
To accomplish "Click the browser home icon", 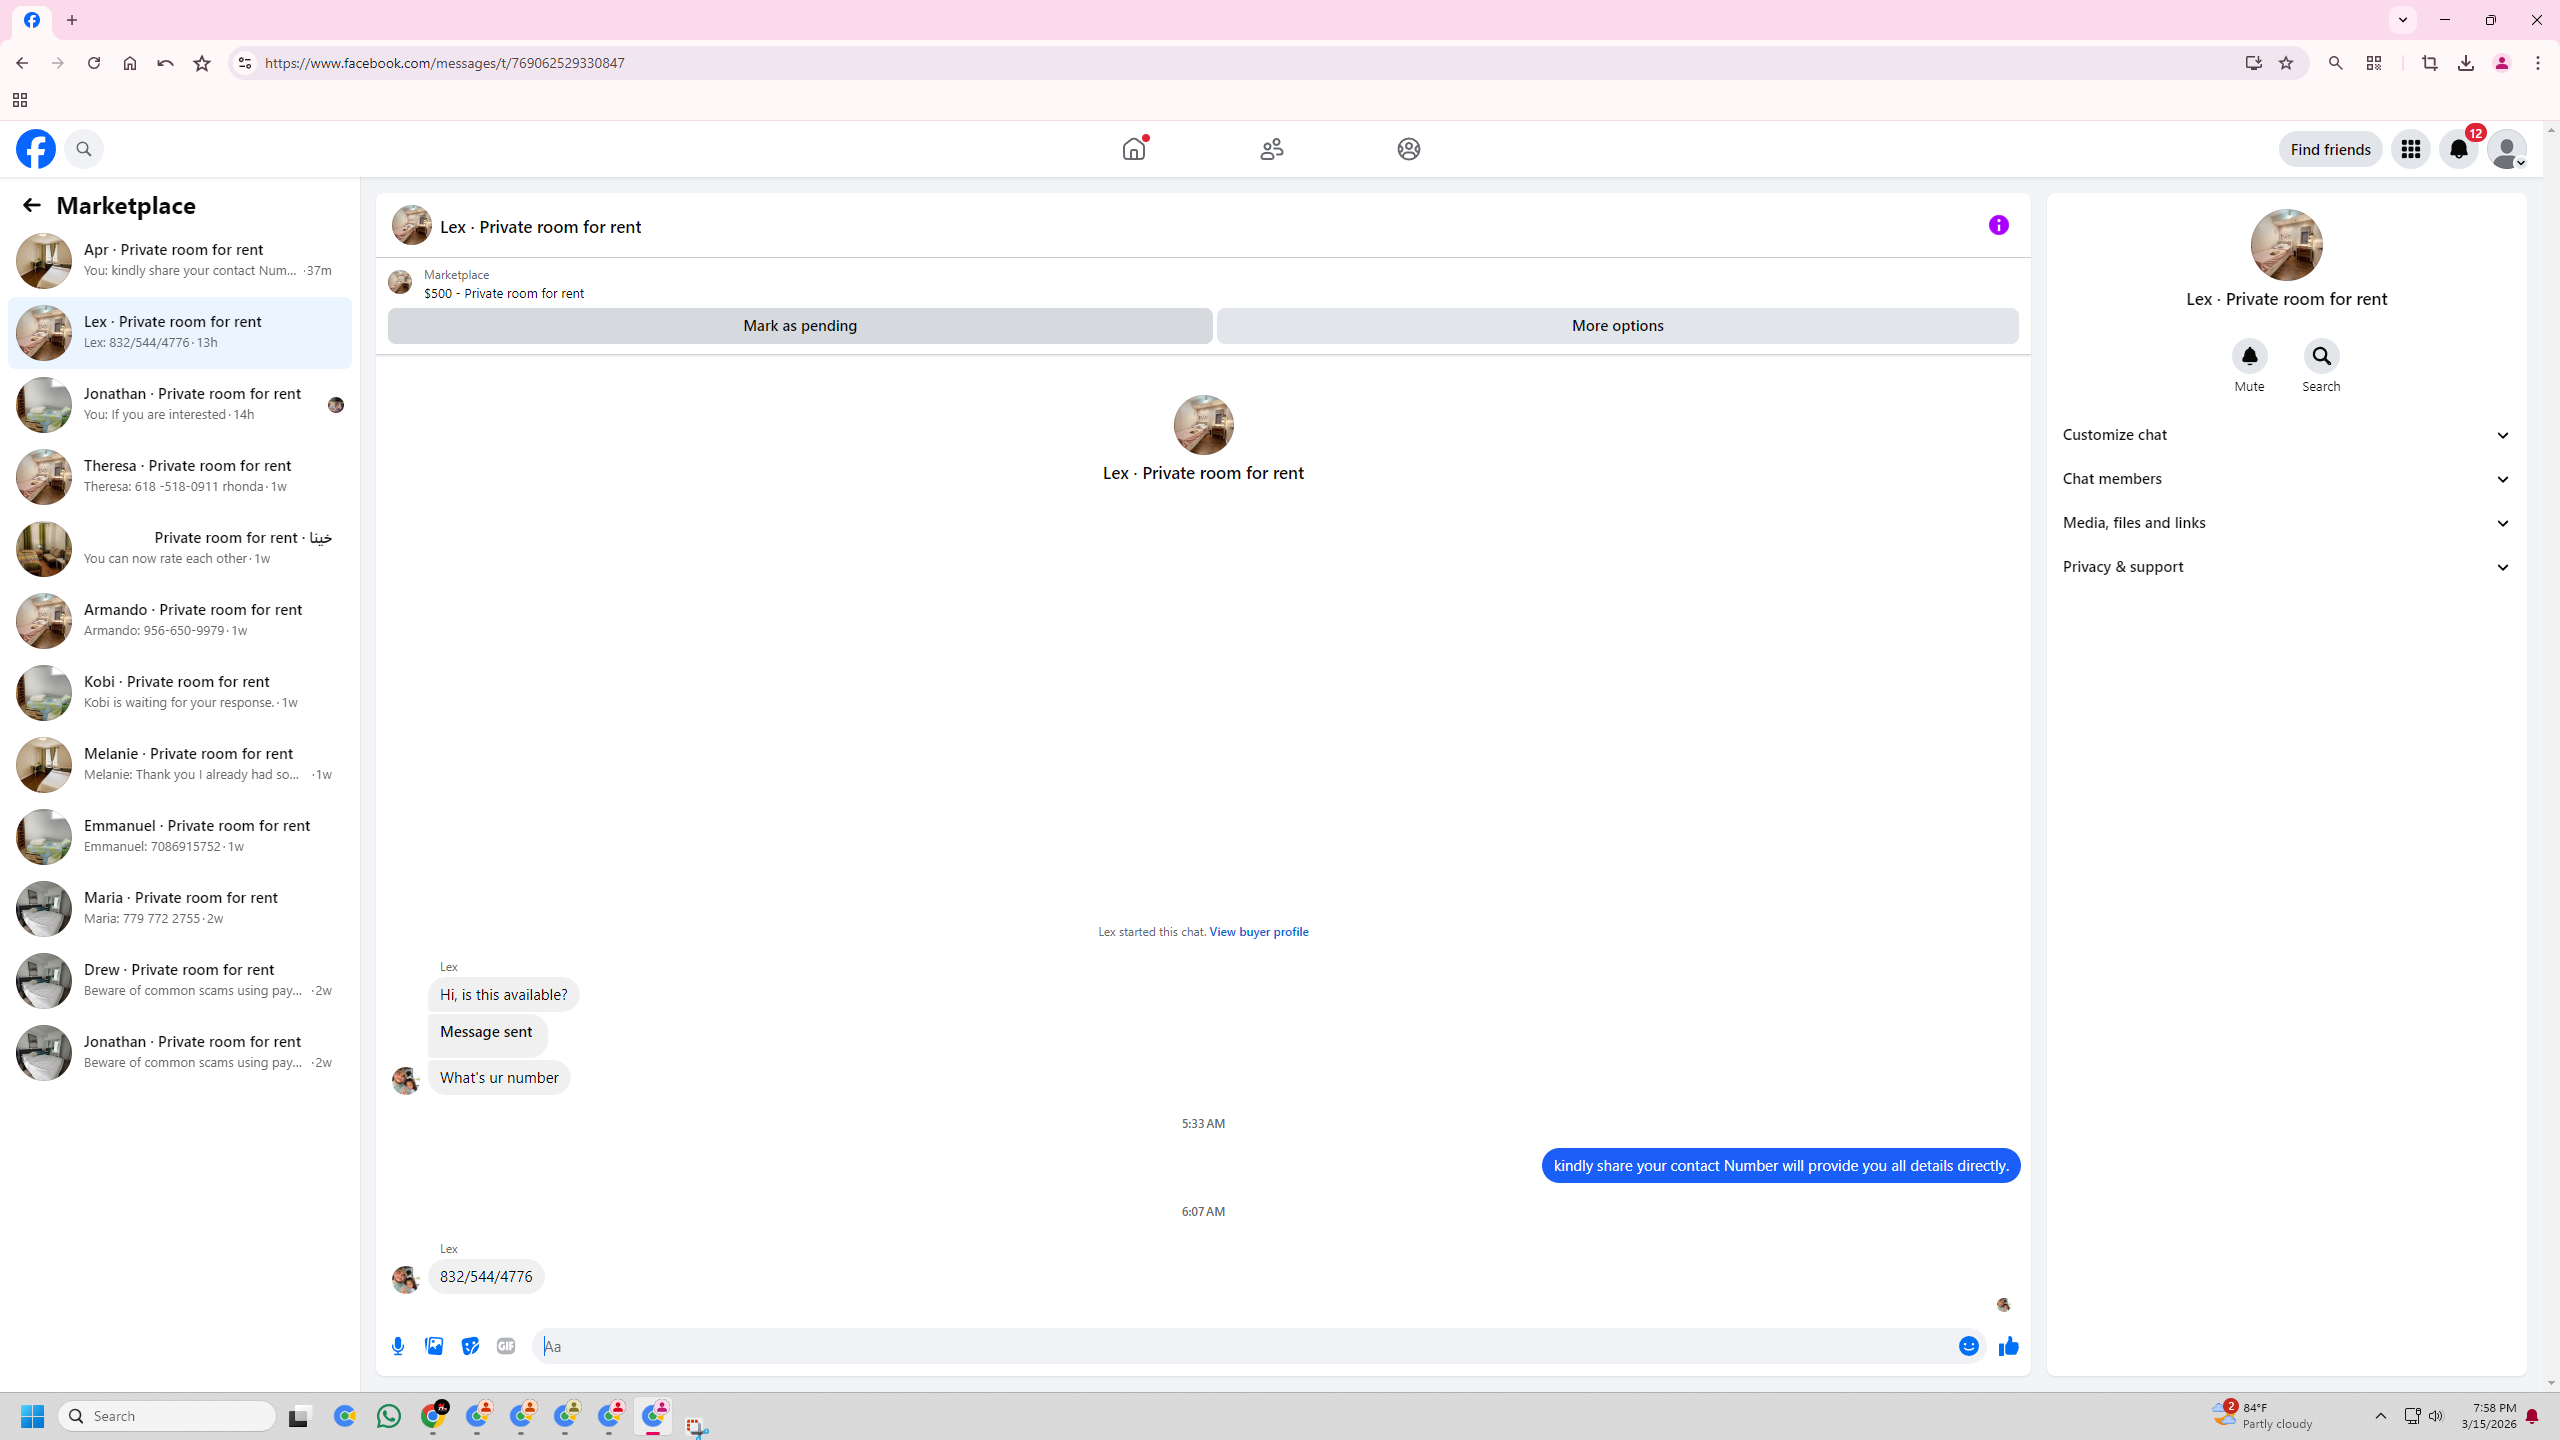I will (x=130, y=63).
